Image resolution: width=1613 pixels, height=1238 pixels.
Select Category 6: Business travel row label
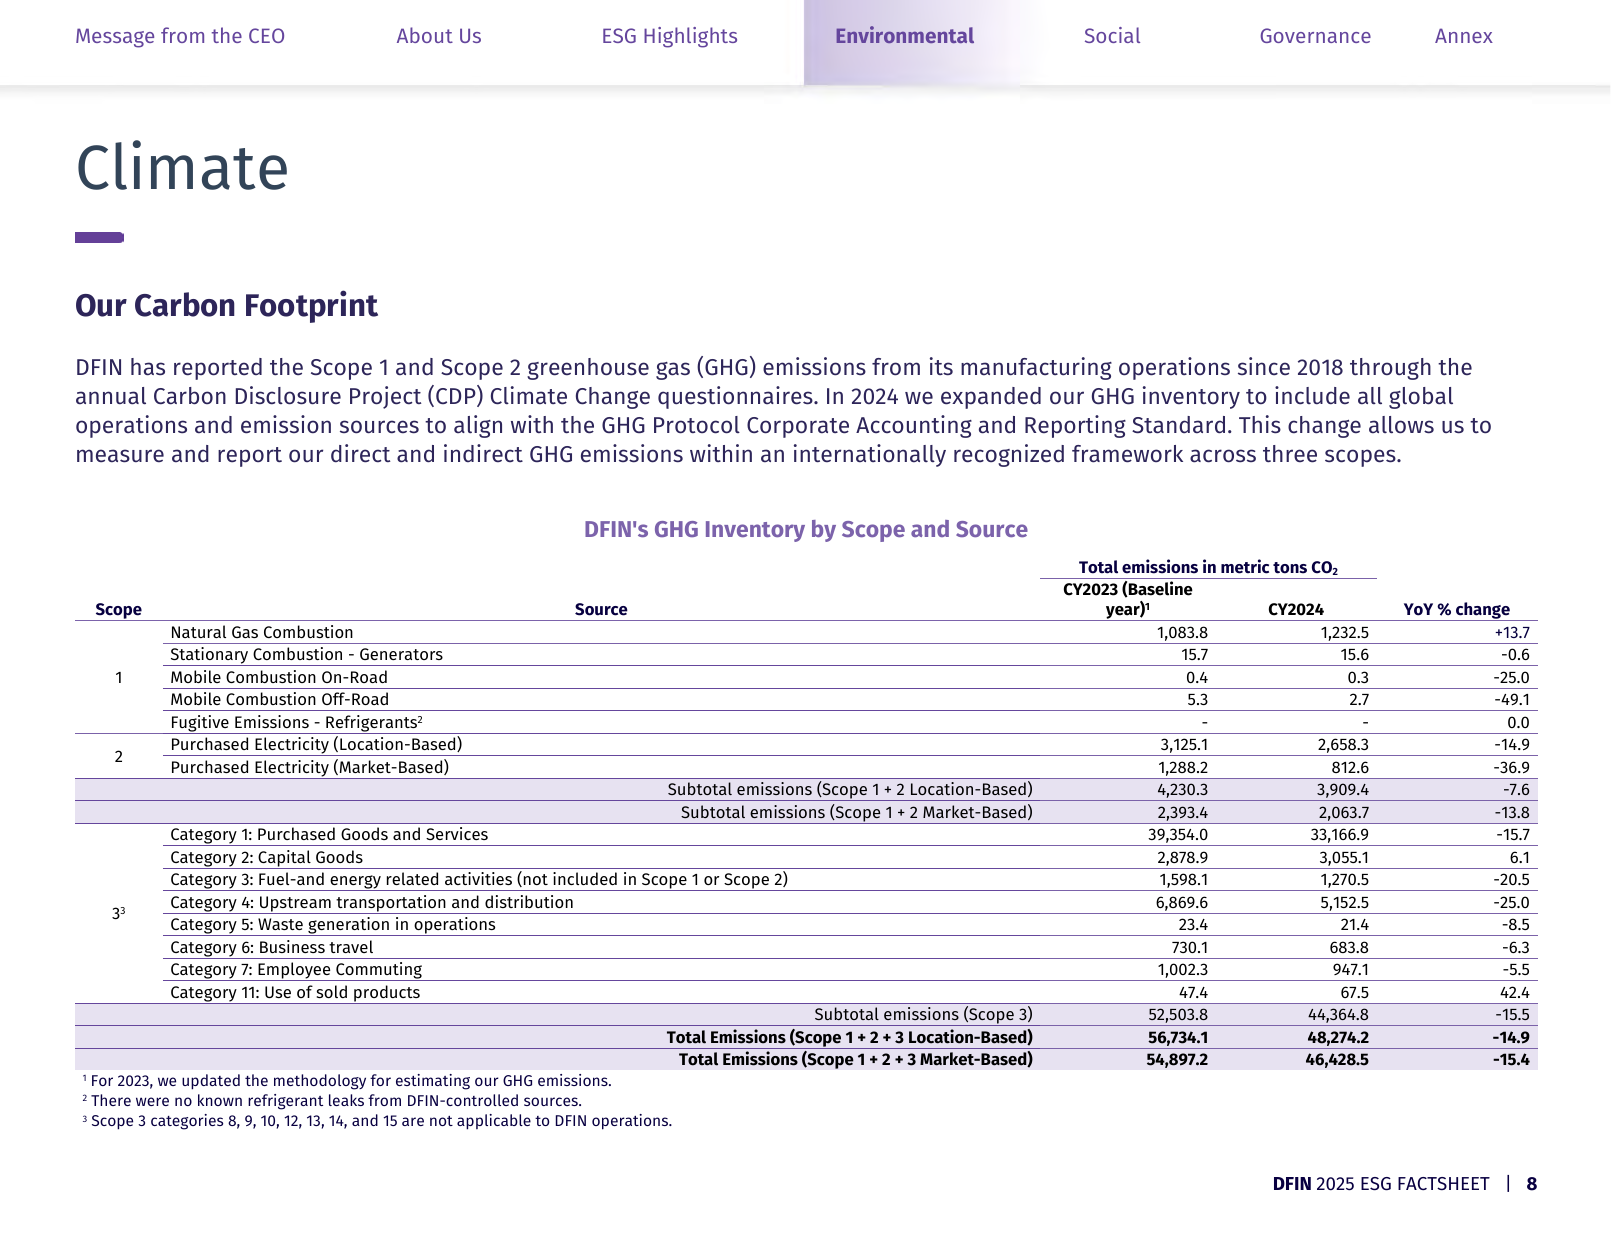click(272, 948)
